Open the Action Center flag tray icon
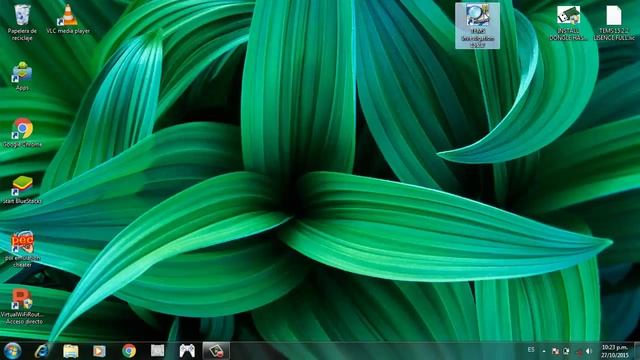Screen dimensions: 640x360 pyautogui.click(x=555, y=351)
